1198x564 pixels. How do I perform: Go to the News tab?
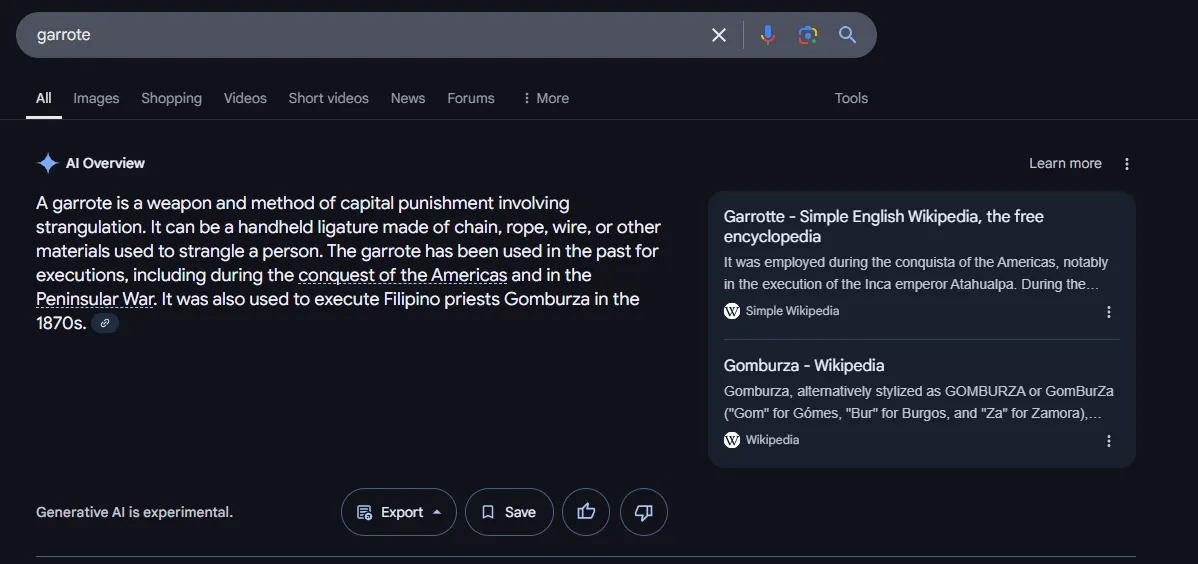point(408,98)
